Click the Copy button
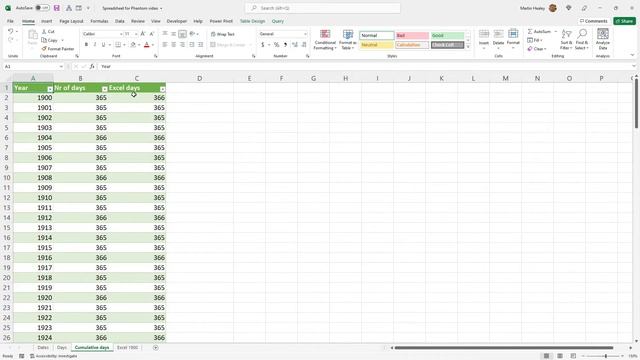 [50, 40]
